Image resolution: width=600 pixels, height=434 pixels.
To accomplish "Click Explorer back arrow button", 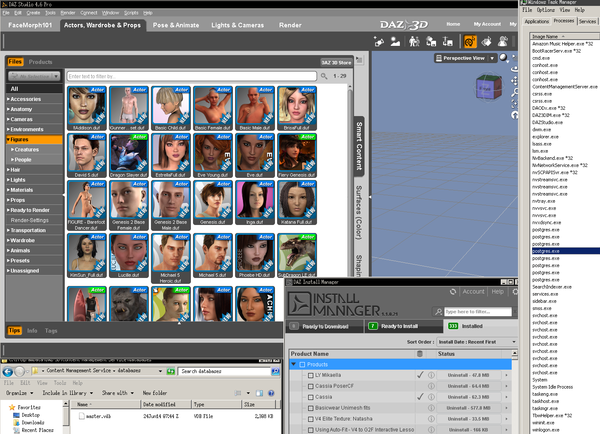I will point(8,371).
